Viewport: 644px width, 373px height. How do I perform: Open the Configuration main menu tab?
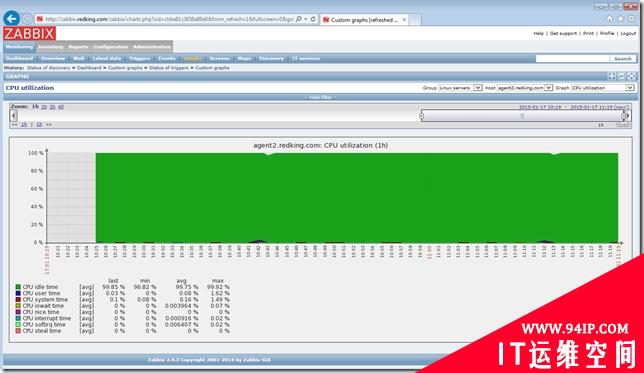pos(110,47)
